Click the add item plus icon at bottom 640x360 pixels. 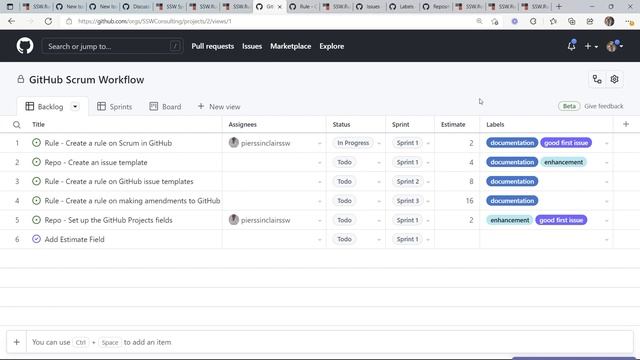17,342
